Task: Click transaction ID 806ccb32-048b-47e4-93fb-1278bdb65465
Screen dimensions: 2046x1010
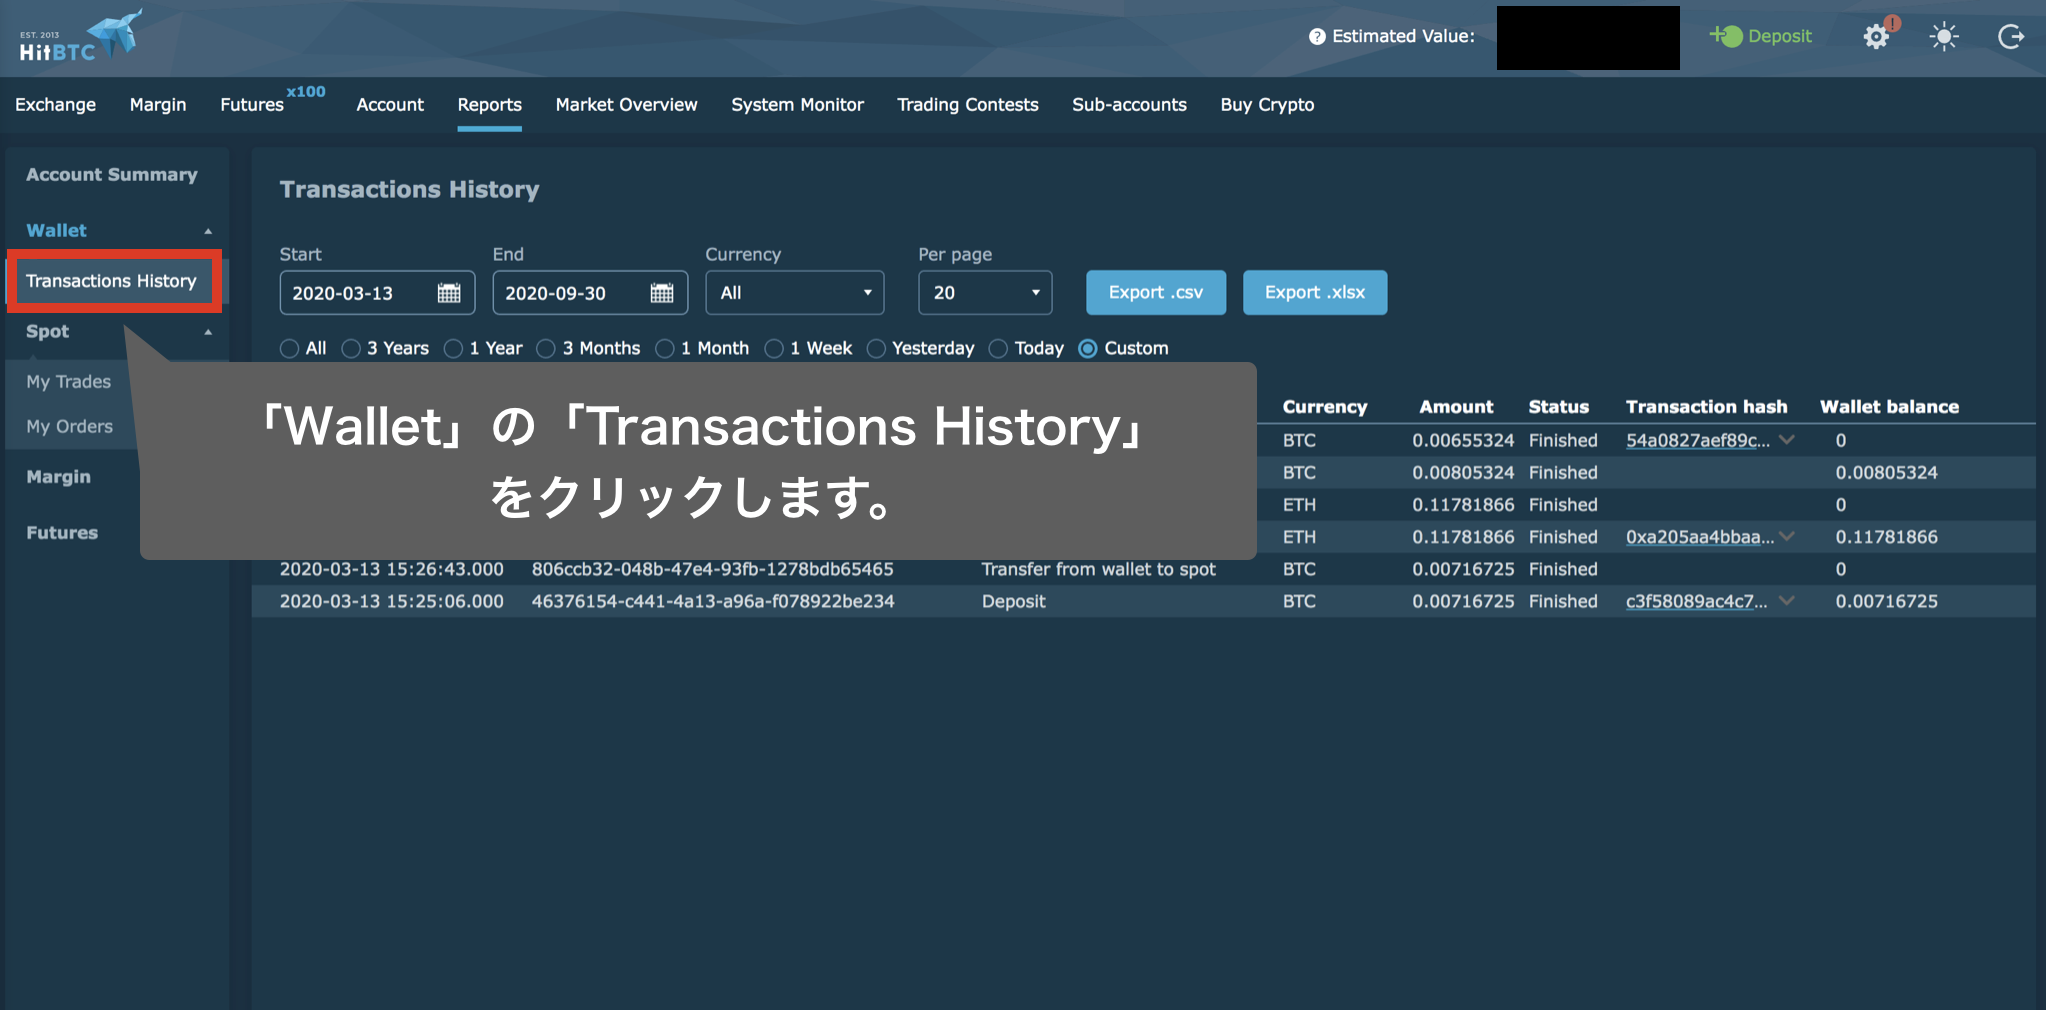Action: click(713, 569)
